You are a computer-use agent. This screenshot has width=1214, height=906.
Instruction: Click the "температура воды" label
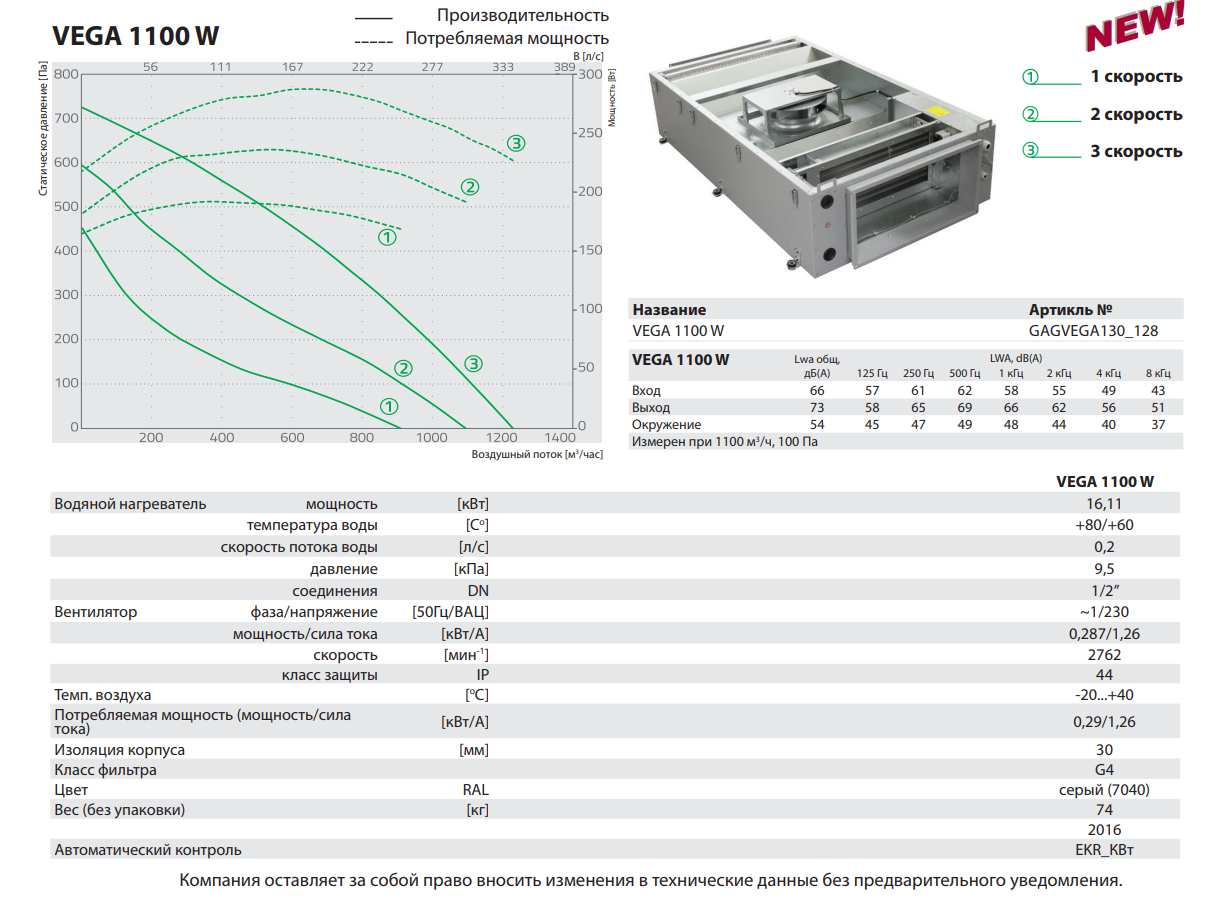pos(312,525)
